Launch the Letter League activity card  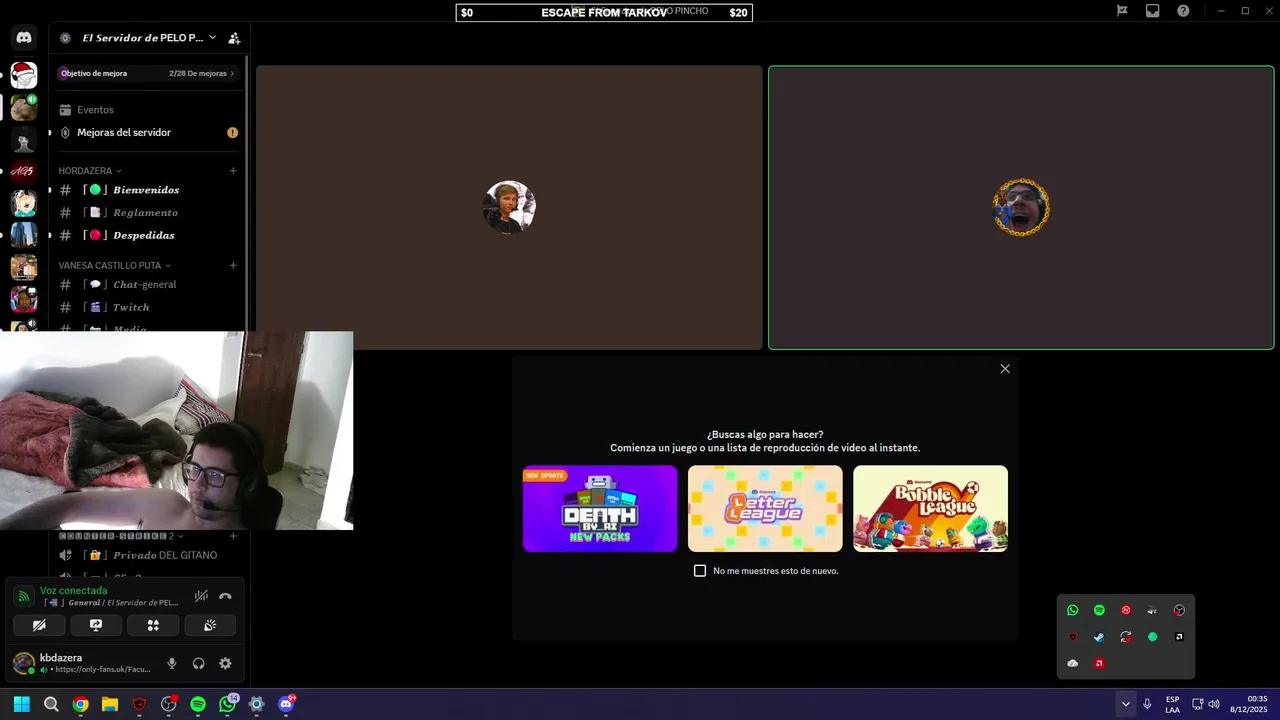pos(765,508)
